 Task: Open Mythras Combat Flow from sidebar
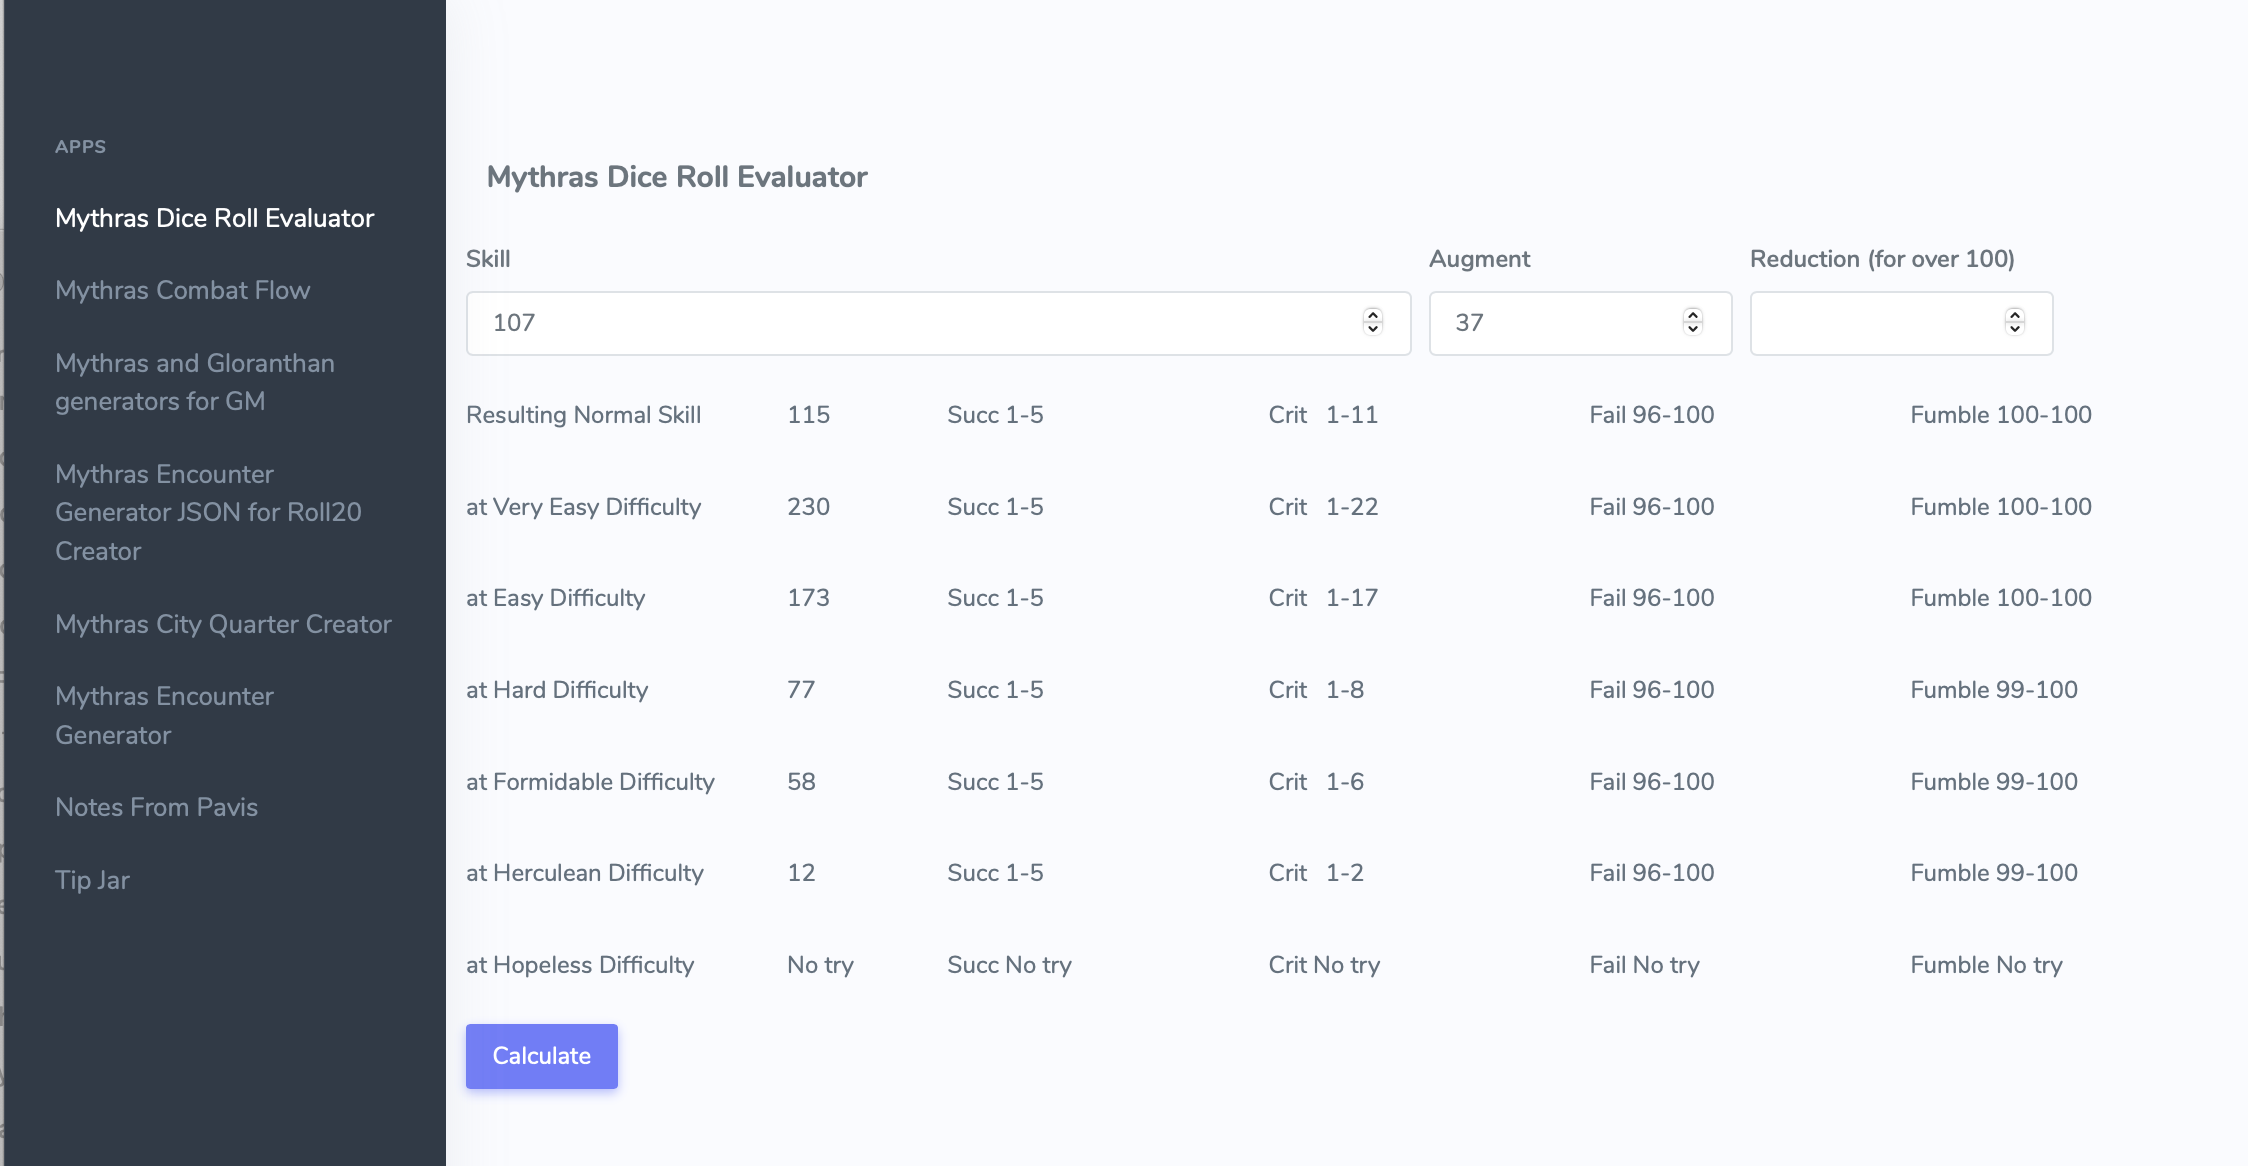[183, 290]
